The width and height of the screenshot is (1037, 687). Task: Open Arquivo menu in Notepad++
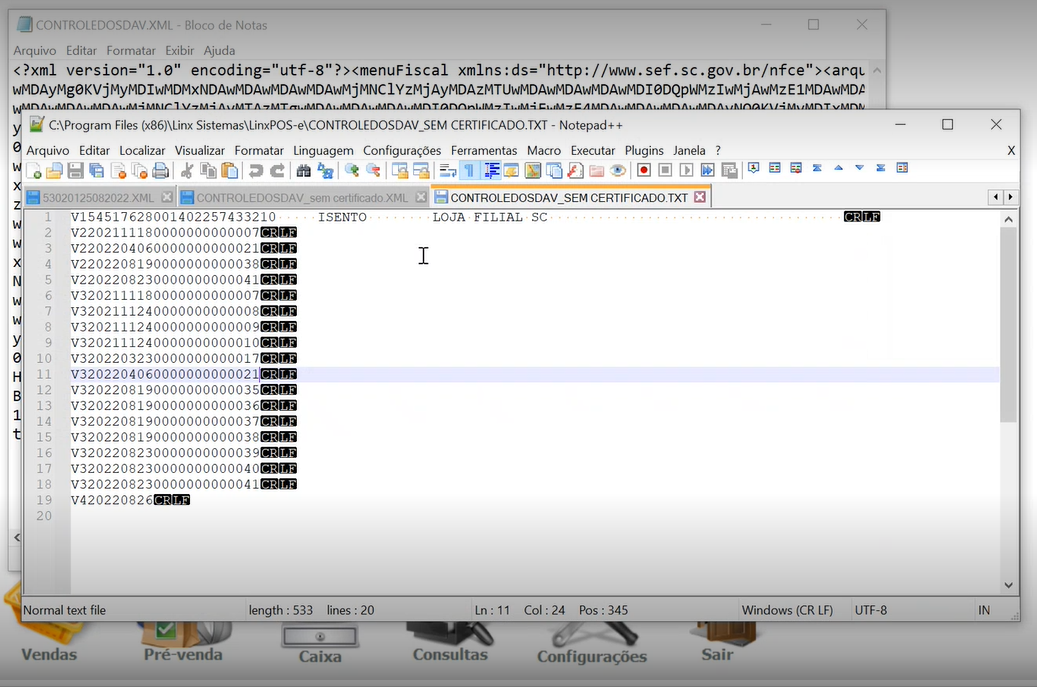(x=48, y=151)
